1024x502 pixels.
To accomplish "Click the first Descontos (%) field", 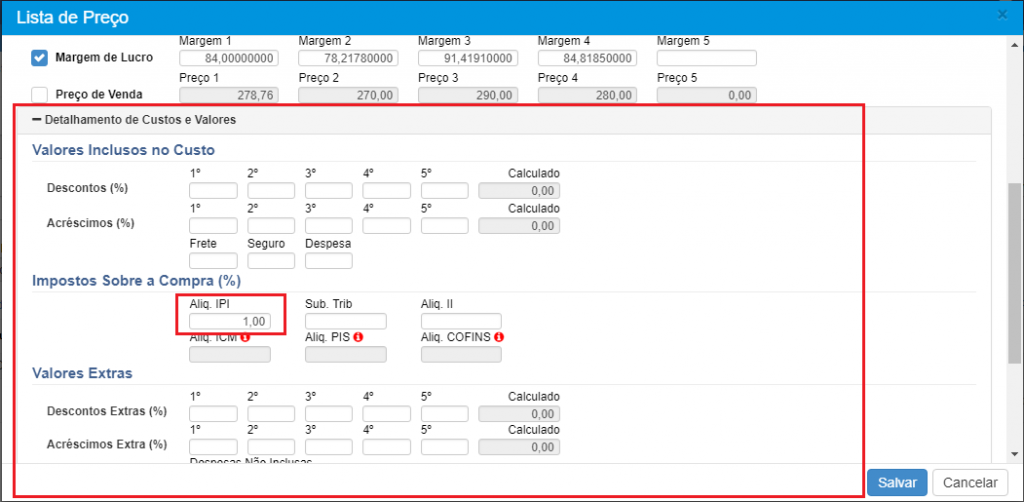I will [x=213, y=191].
